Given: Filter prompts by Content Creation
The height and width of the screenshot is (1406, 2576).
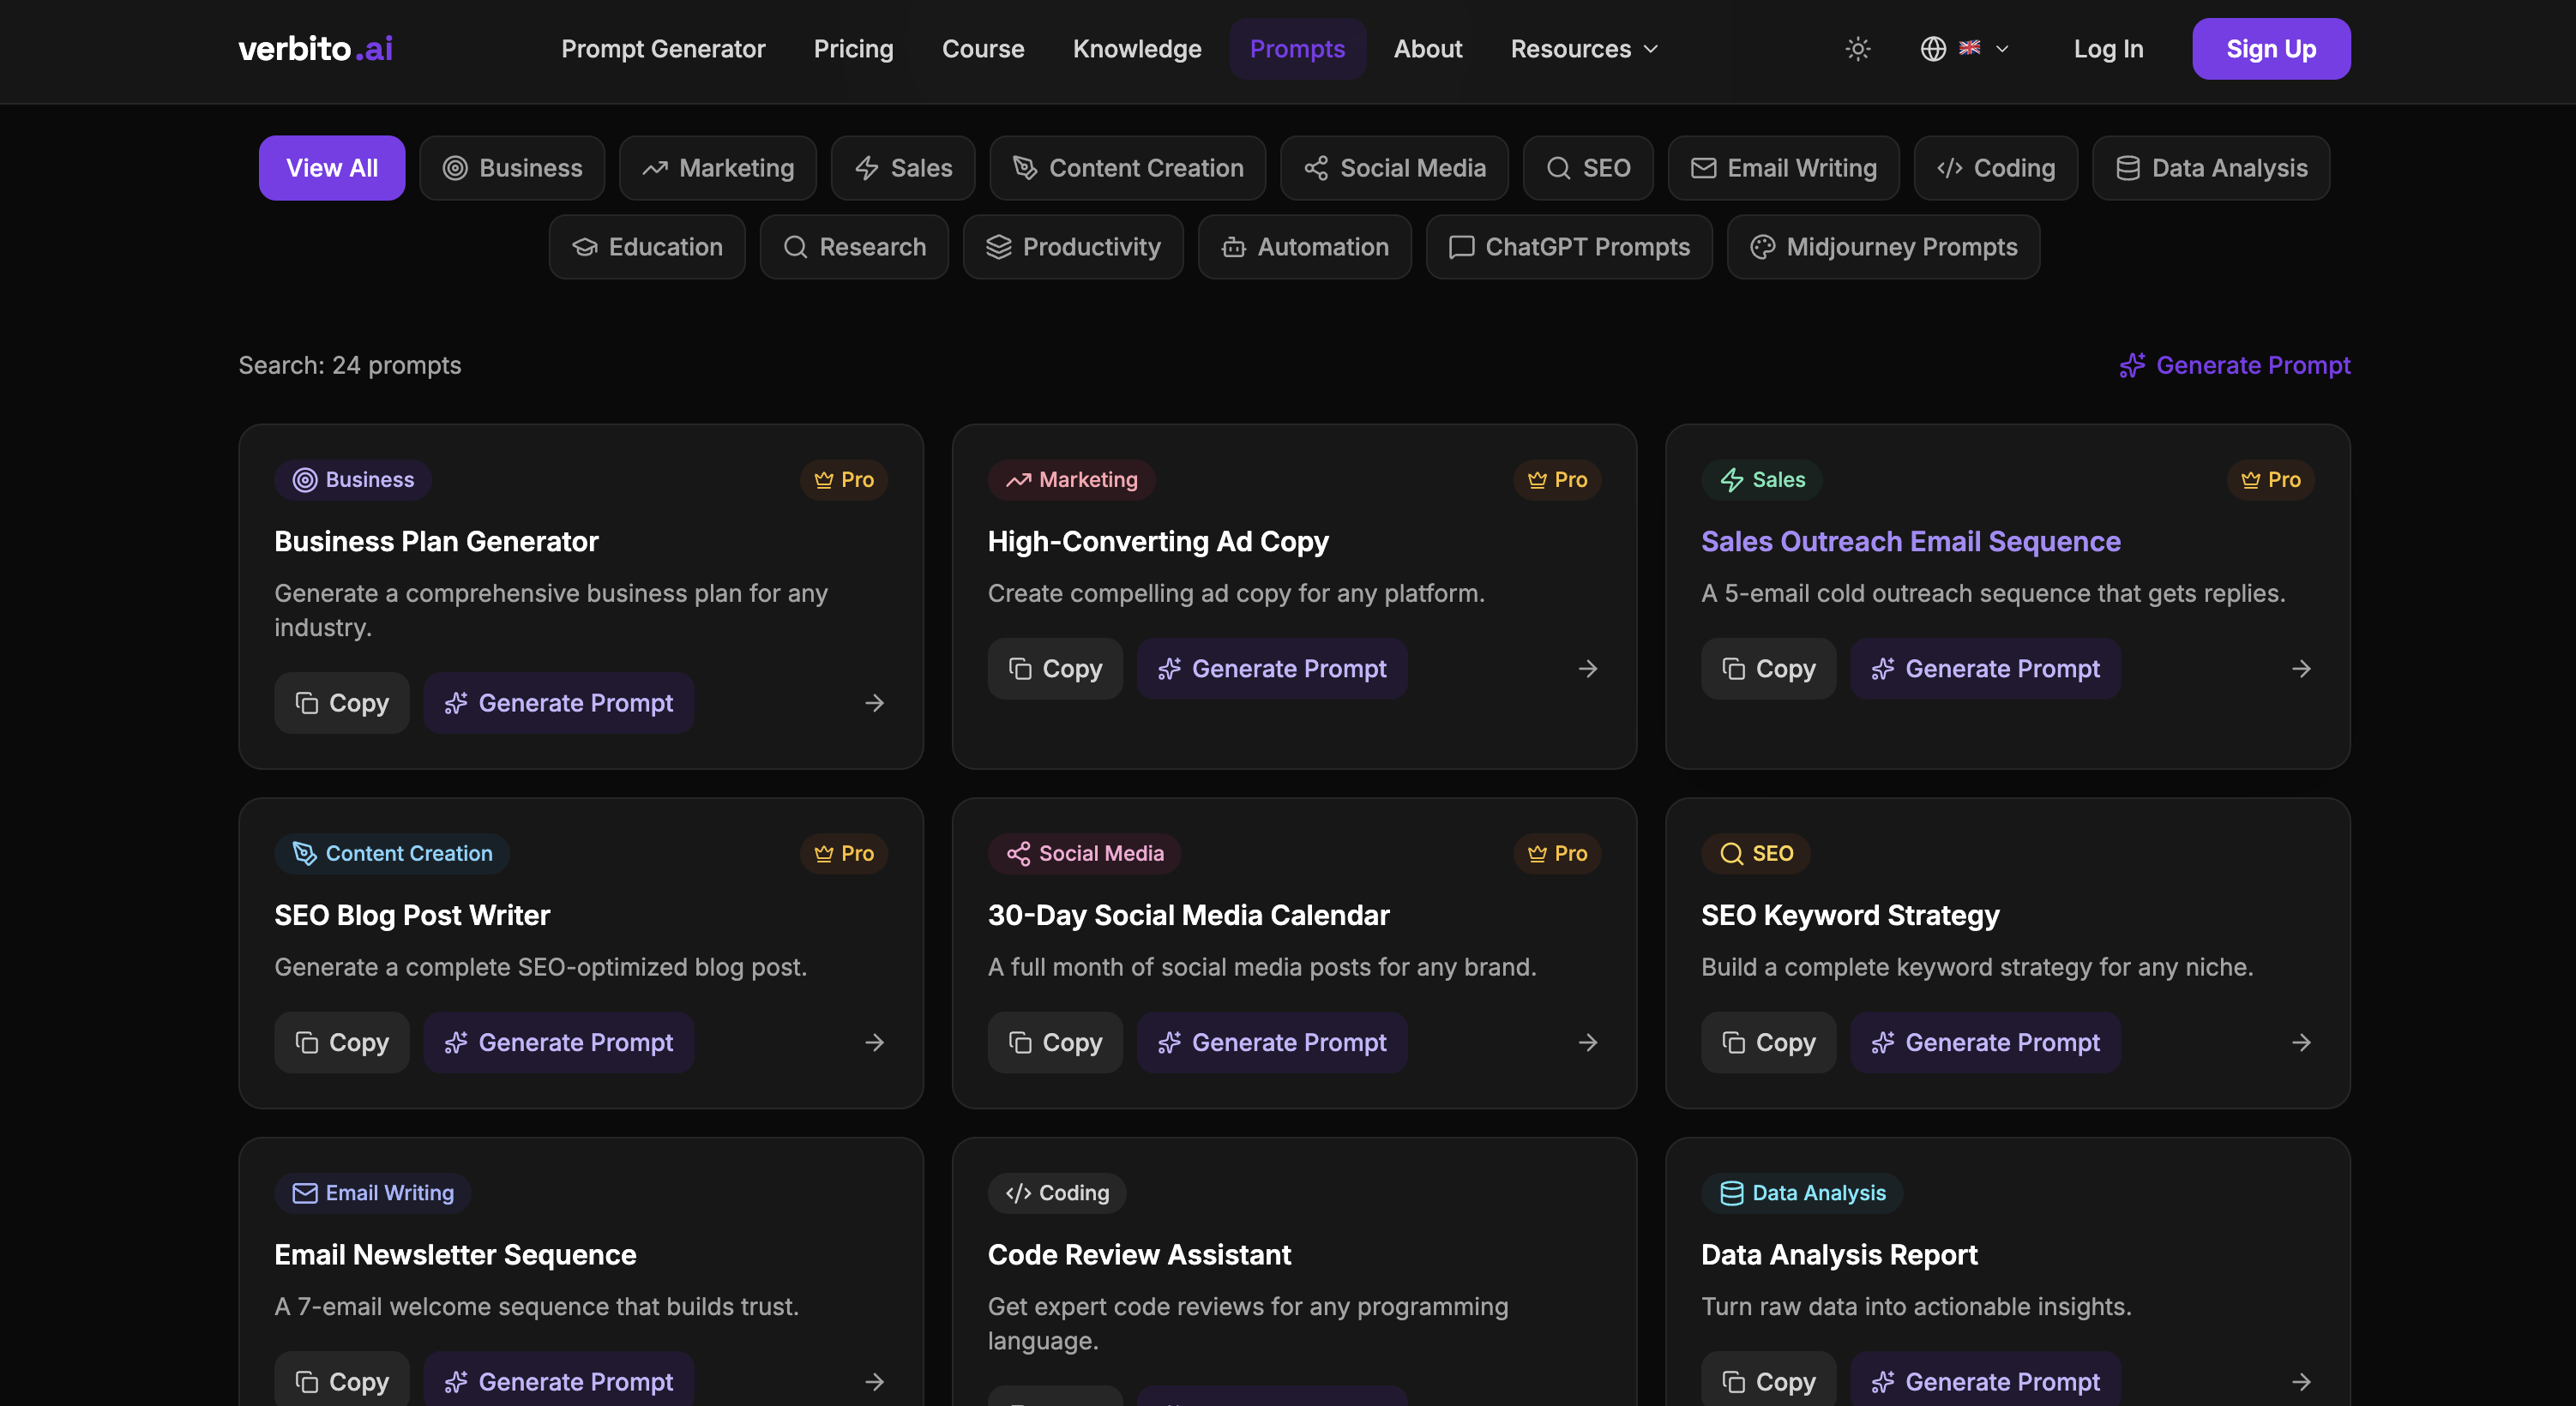Looking at the screenshot, I should [1128, 168].
